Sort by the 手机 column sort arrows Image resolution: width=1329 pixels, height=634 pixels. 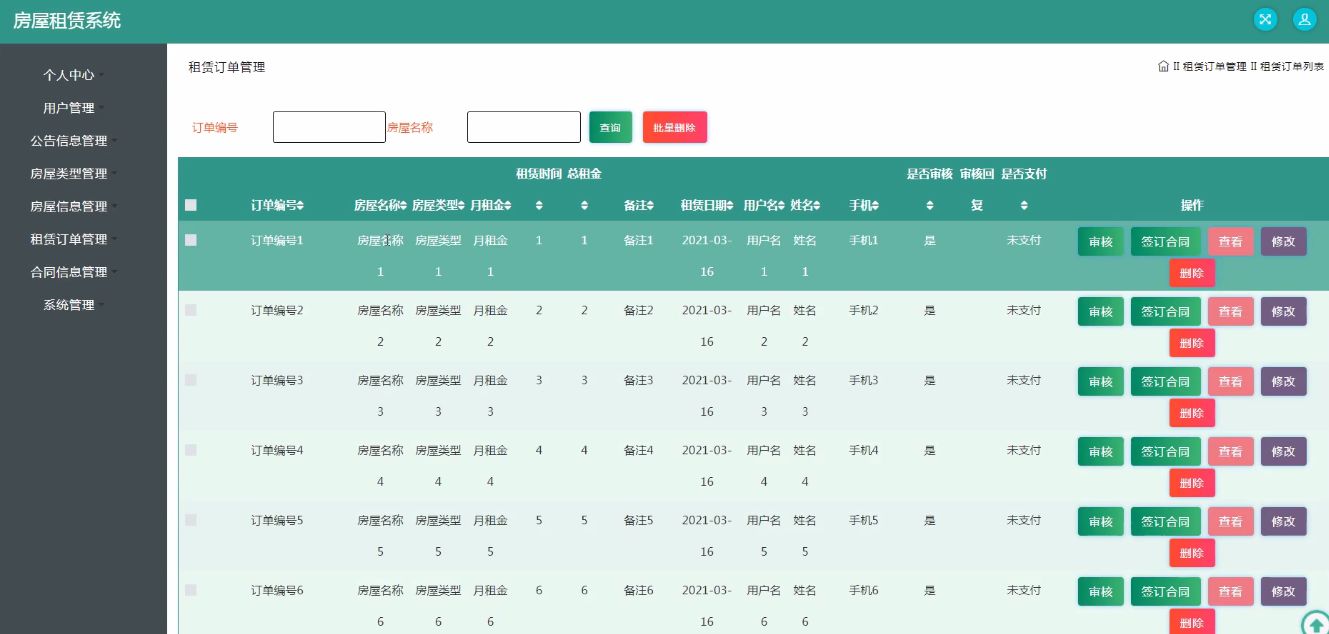(875, 205)
